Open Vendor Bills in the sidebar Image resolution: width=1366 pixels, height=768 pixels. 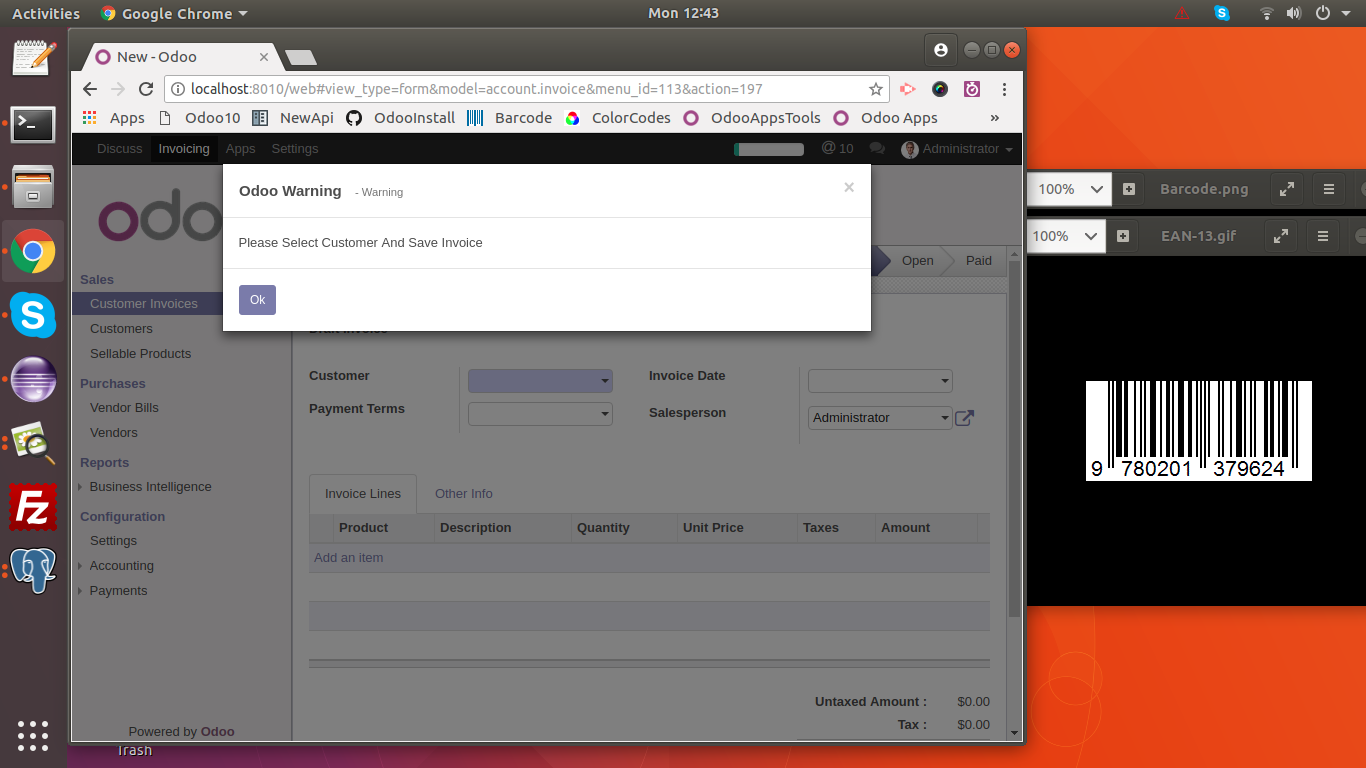click(x=124, y=407)
